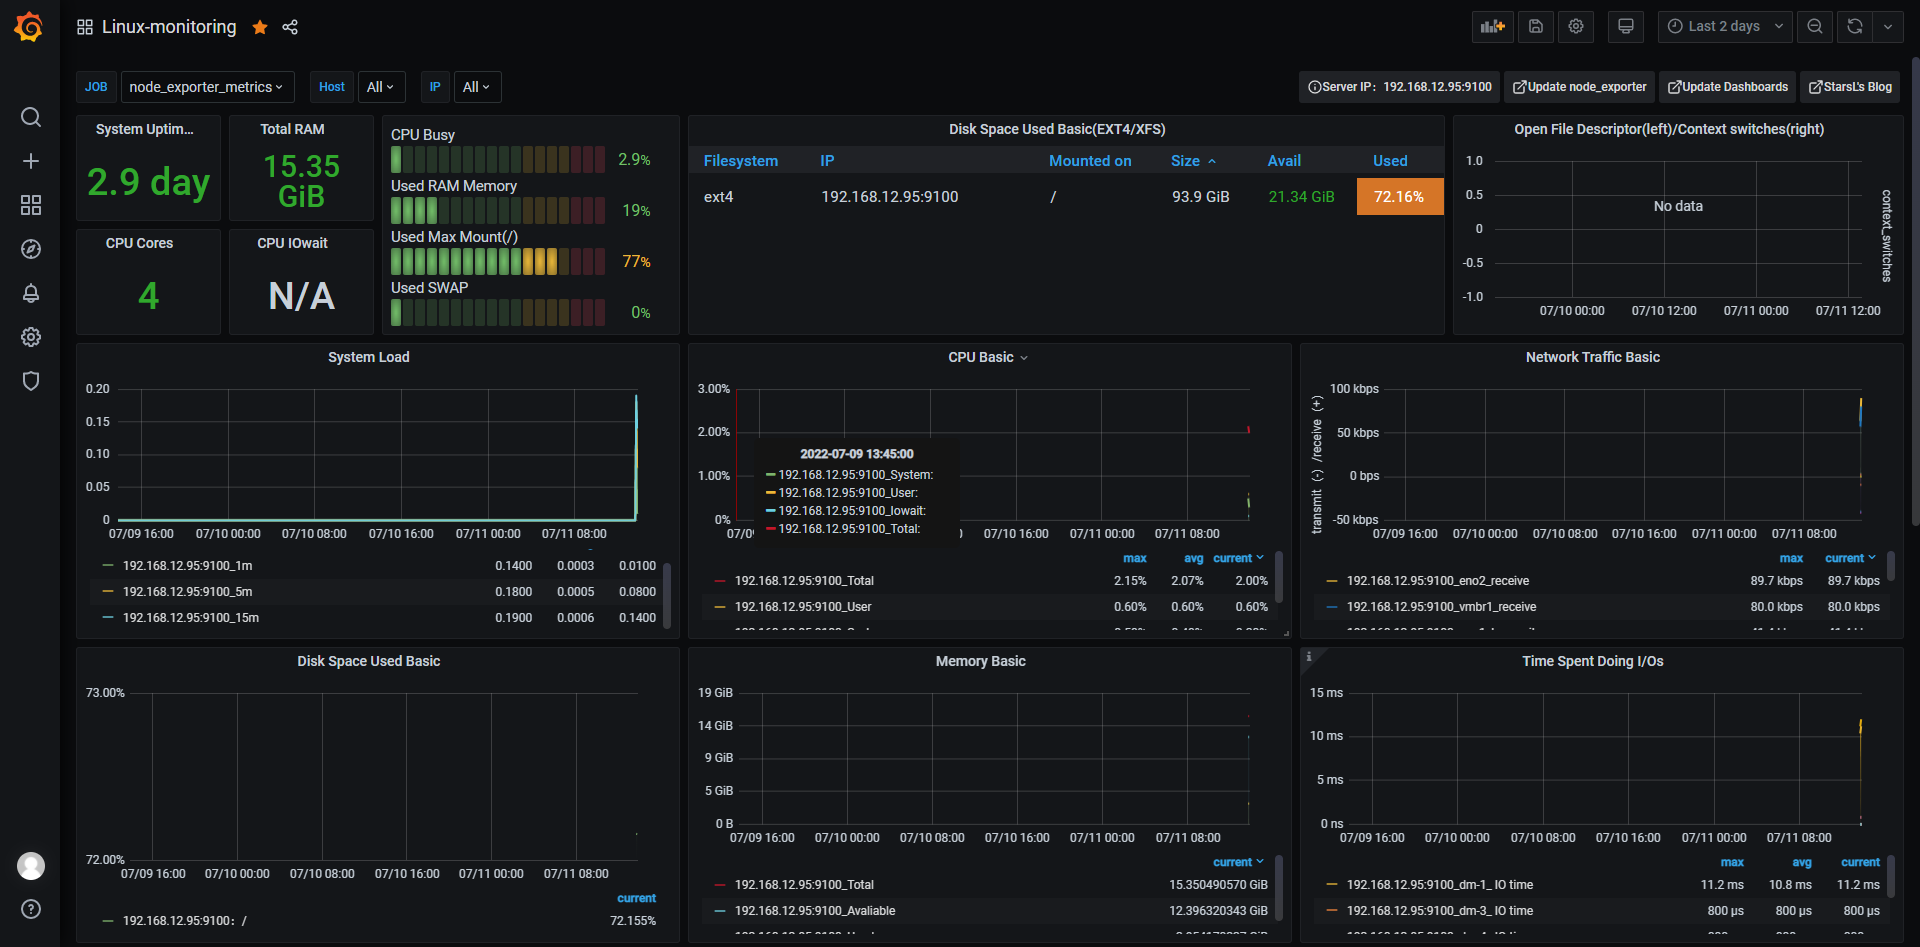Open the IP filter set to All
Viewport: 1920px width, 947px height.
point(477,87)
